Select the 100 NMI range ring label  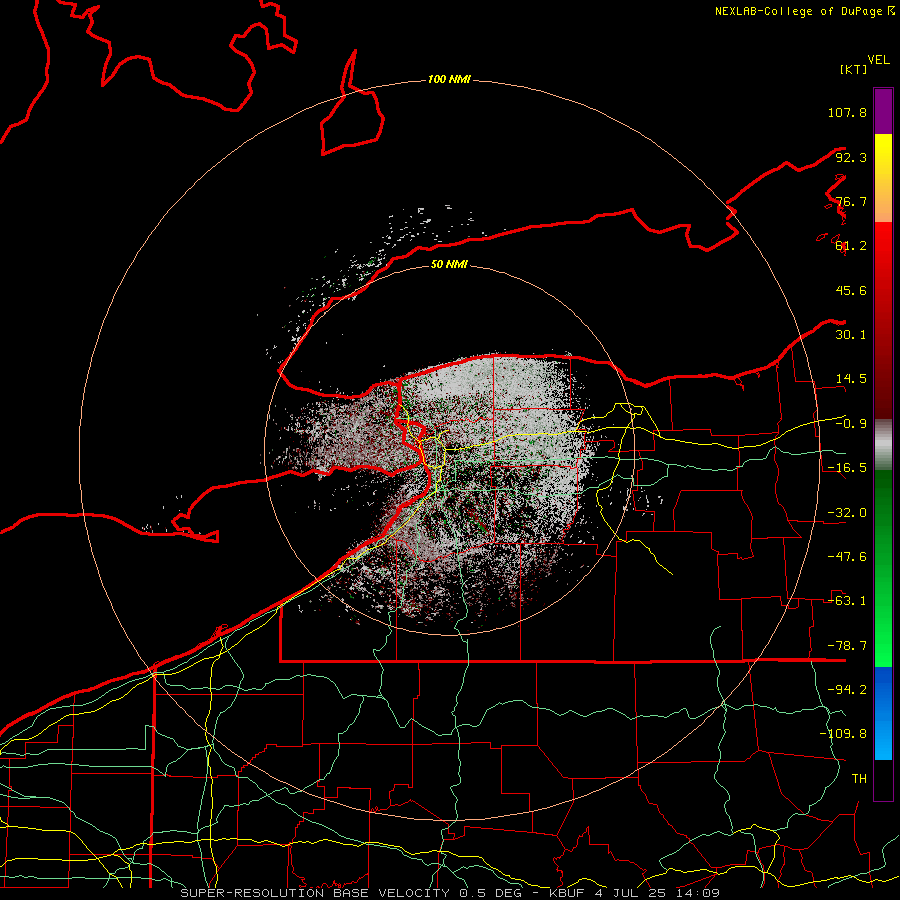[x=449, y=79]
